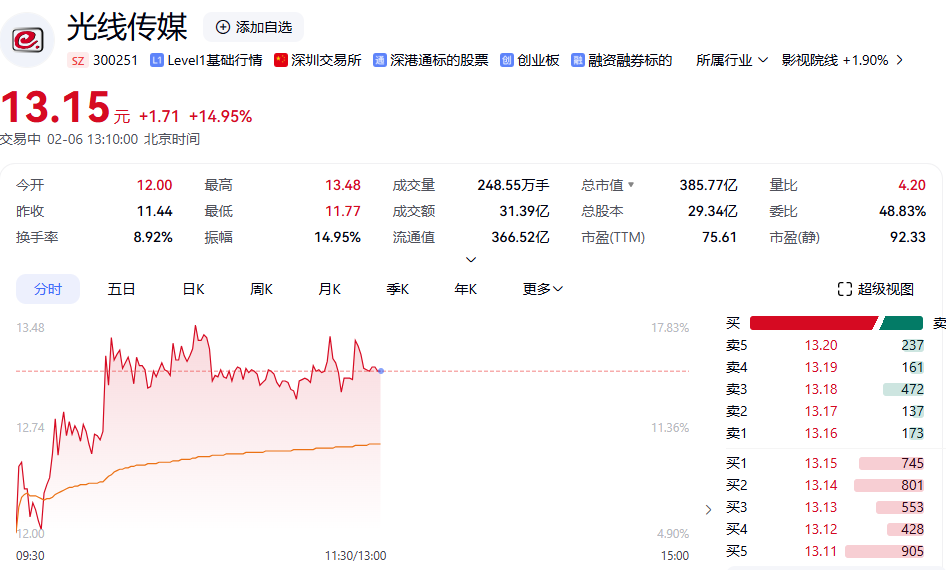Open the 创业板 tag link
Screen dimensions: 946x570
point(538,60)
